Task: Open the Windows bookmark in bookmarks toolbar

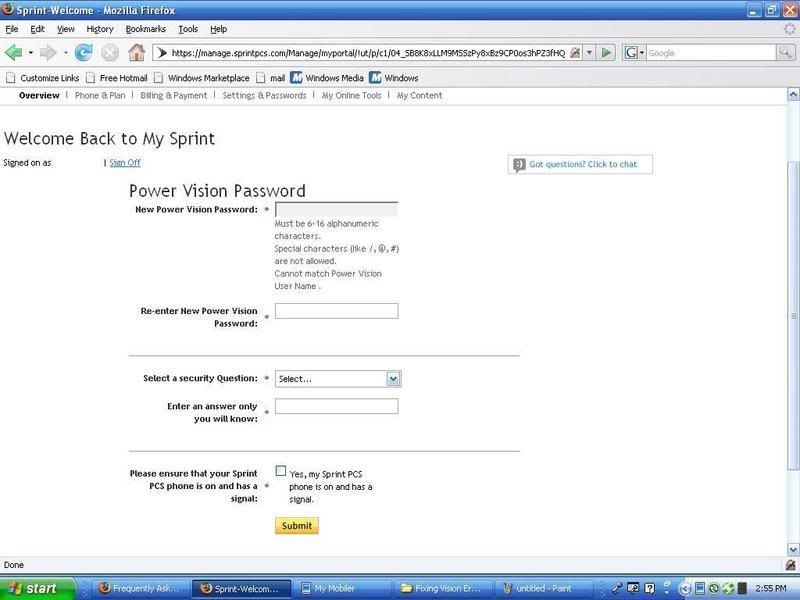Action: 394,78
